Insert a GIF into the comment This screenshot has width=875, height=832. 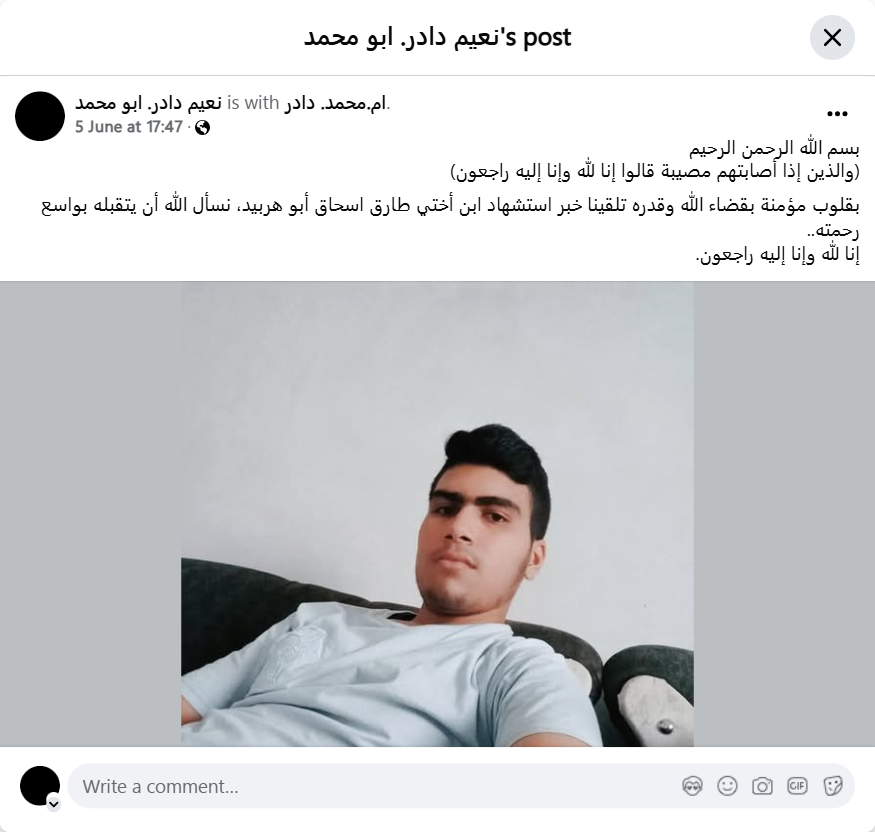797,786
